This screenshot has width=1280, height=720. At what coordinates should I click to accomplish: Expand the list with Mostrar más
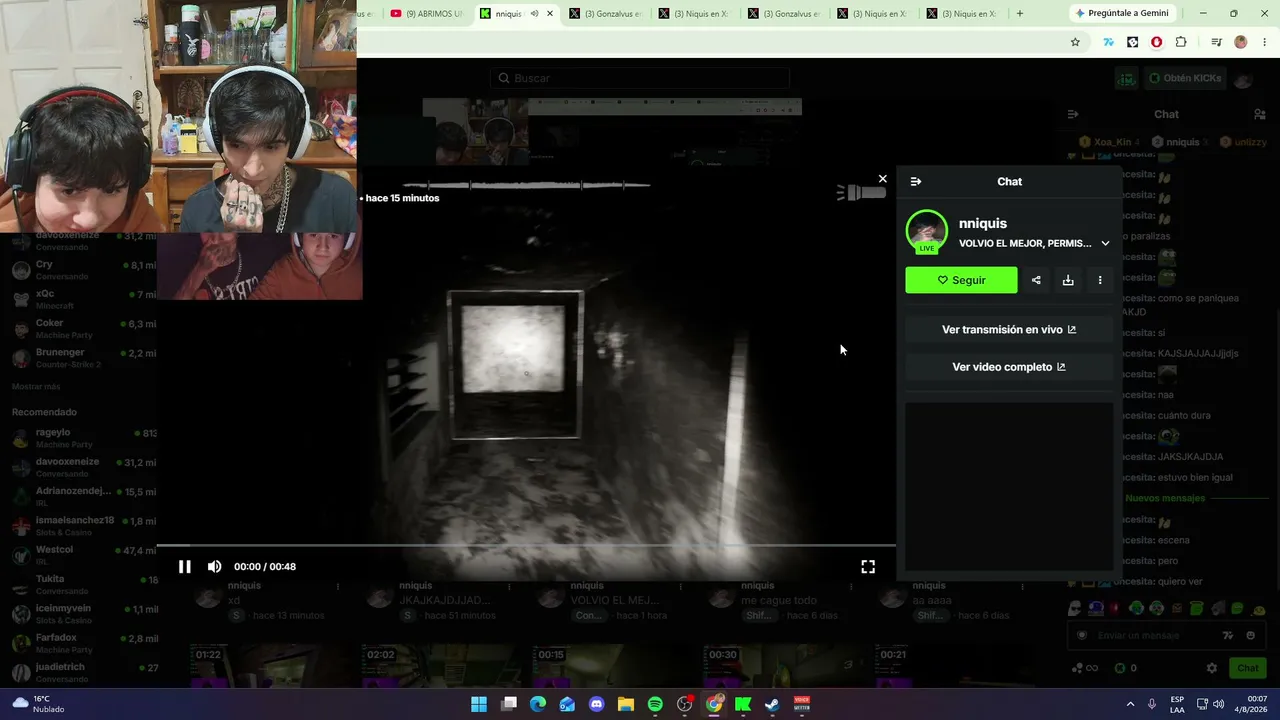point(36,387)
